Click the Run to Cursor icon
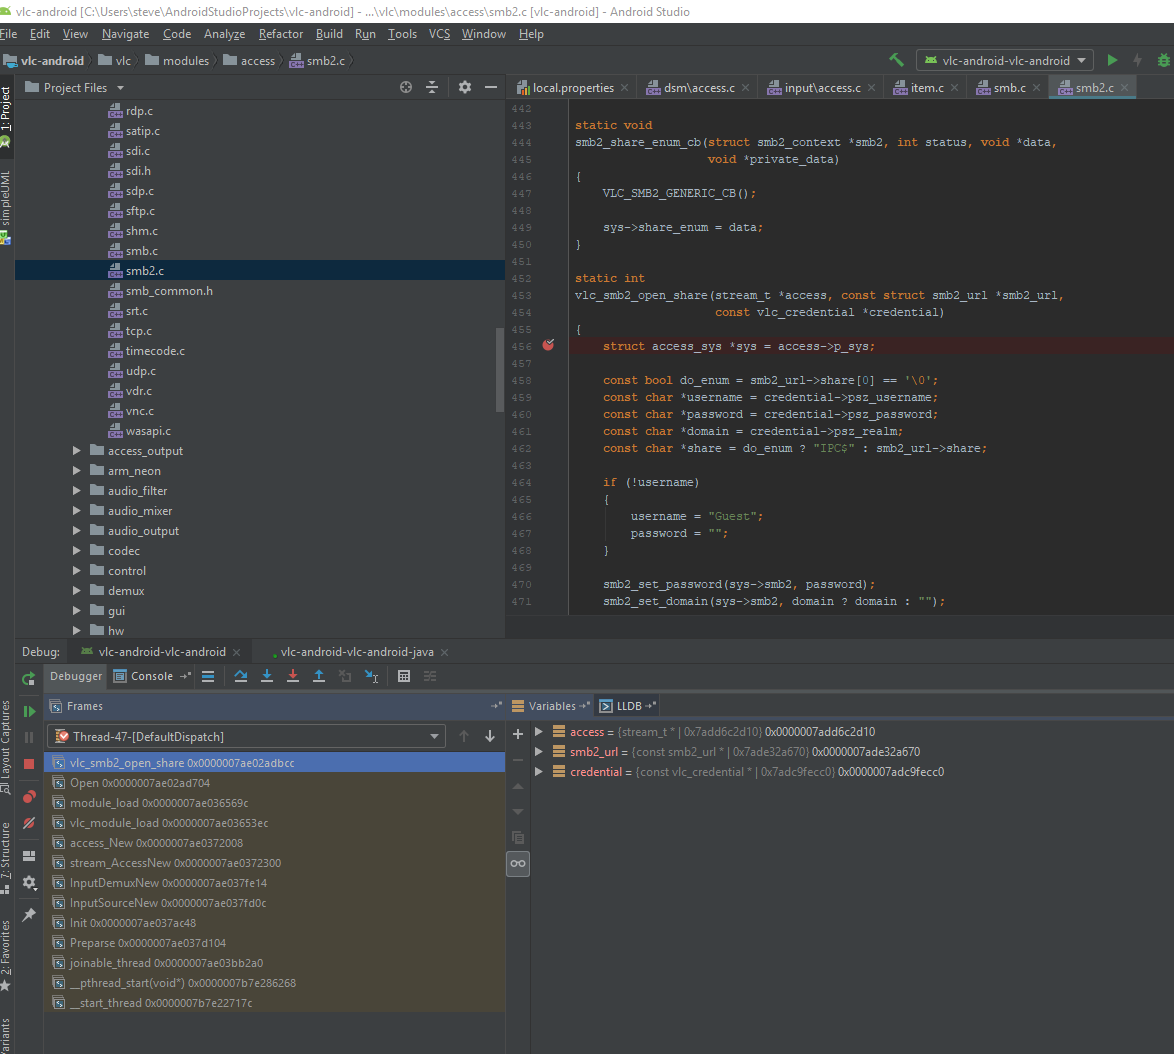The width and height of the screenshot is (1174, 1054). tap(371, 676)
